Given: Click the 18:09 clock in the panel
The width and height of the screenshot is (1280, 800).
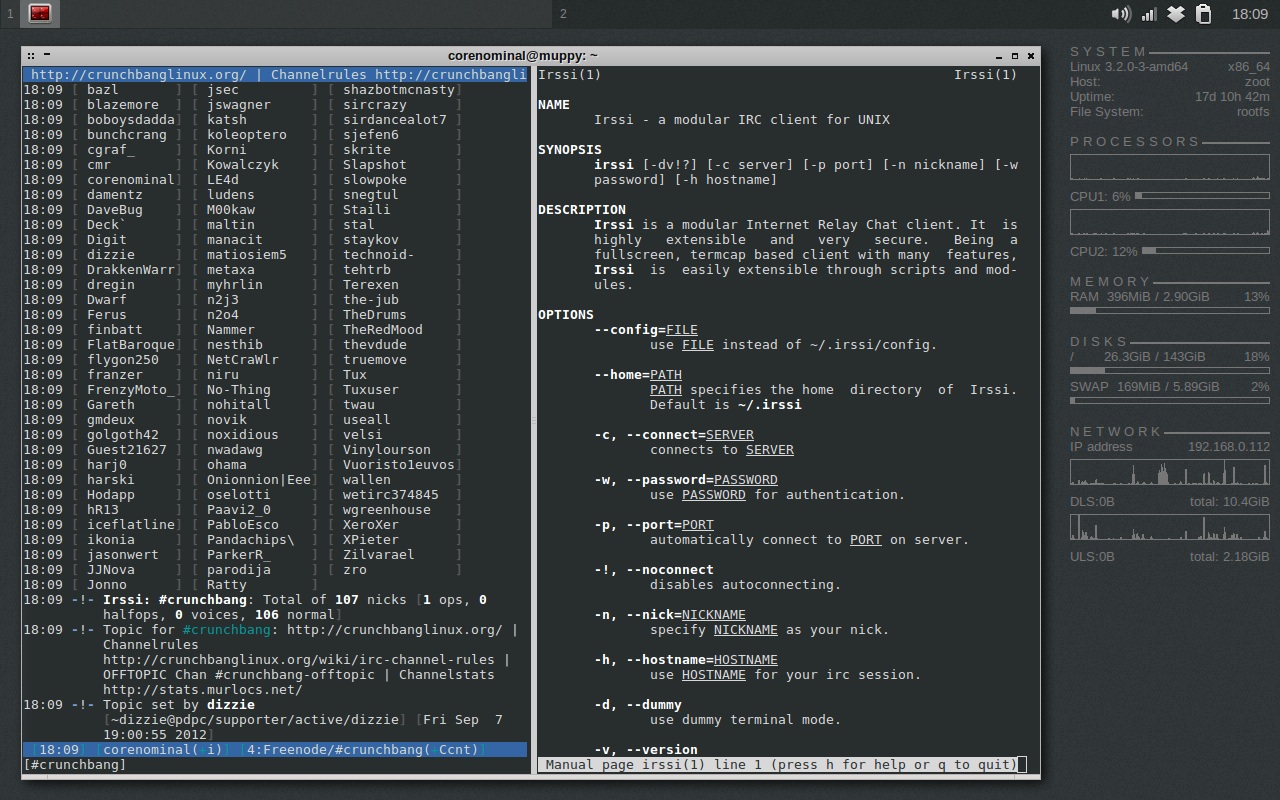Looking at the screenshot, I should coord(1250,14).
